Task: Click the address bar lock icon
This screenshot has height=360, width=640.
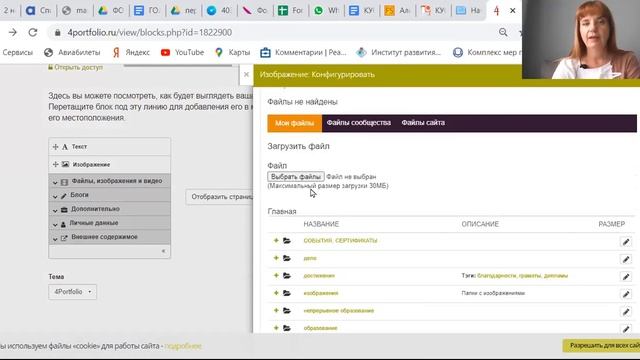Action: click(58, 33)
